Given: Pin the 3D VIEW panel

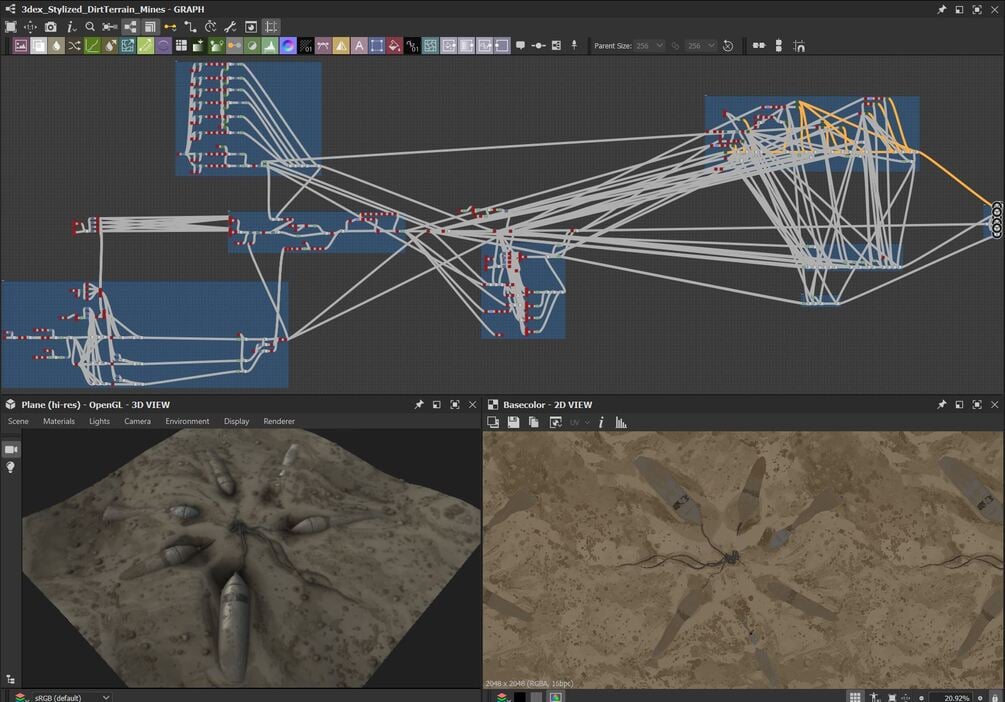Looking at the screenshot, I should [x=419, y=405].
